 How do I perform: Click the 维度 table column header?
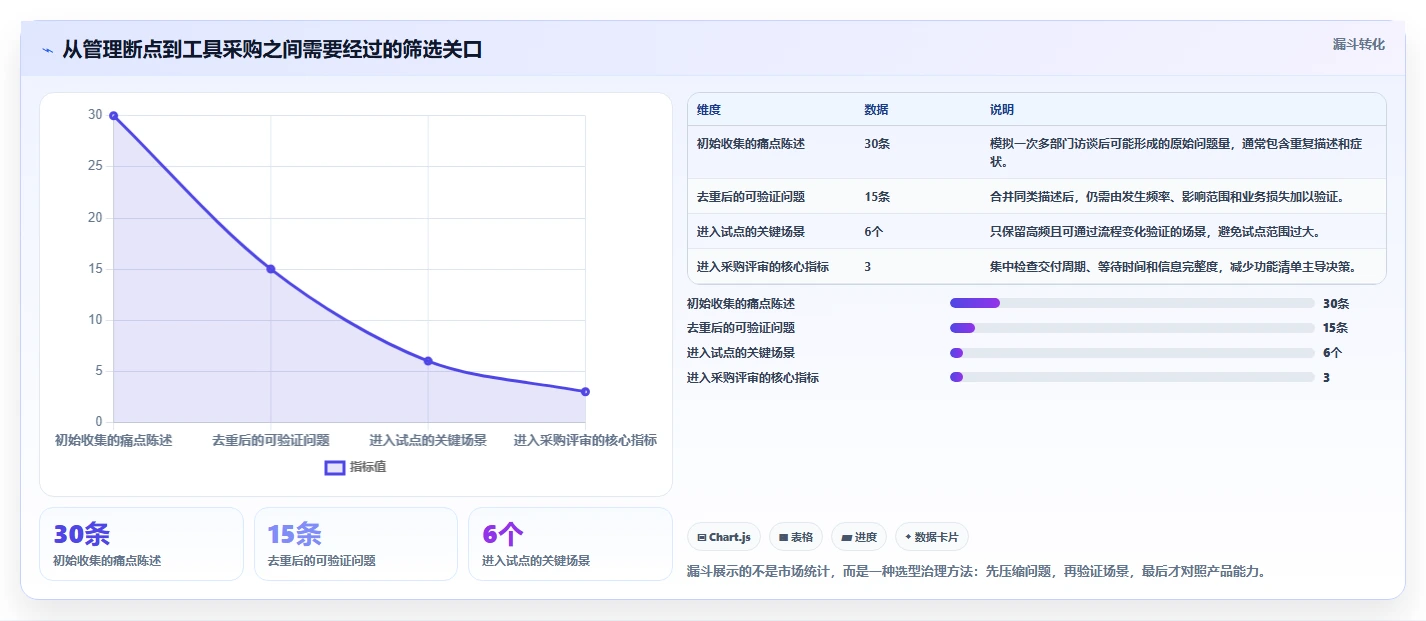coord(709,110)
